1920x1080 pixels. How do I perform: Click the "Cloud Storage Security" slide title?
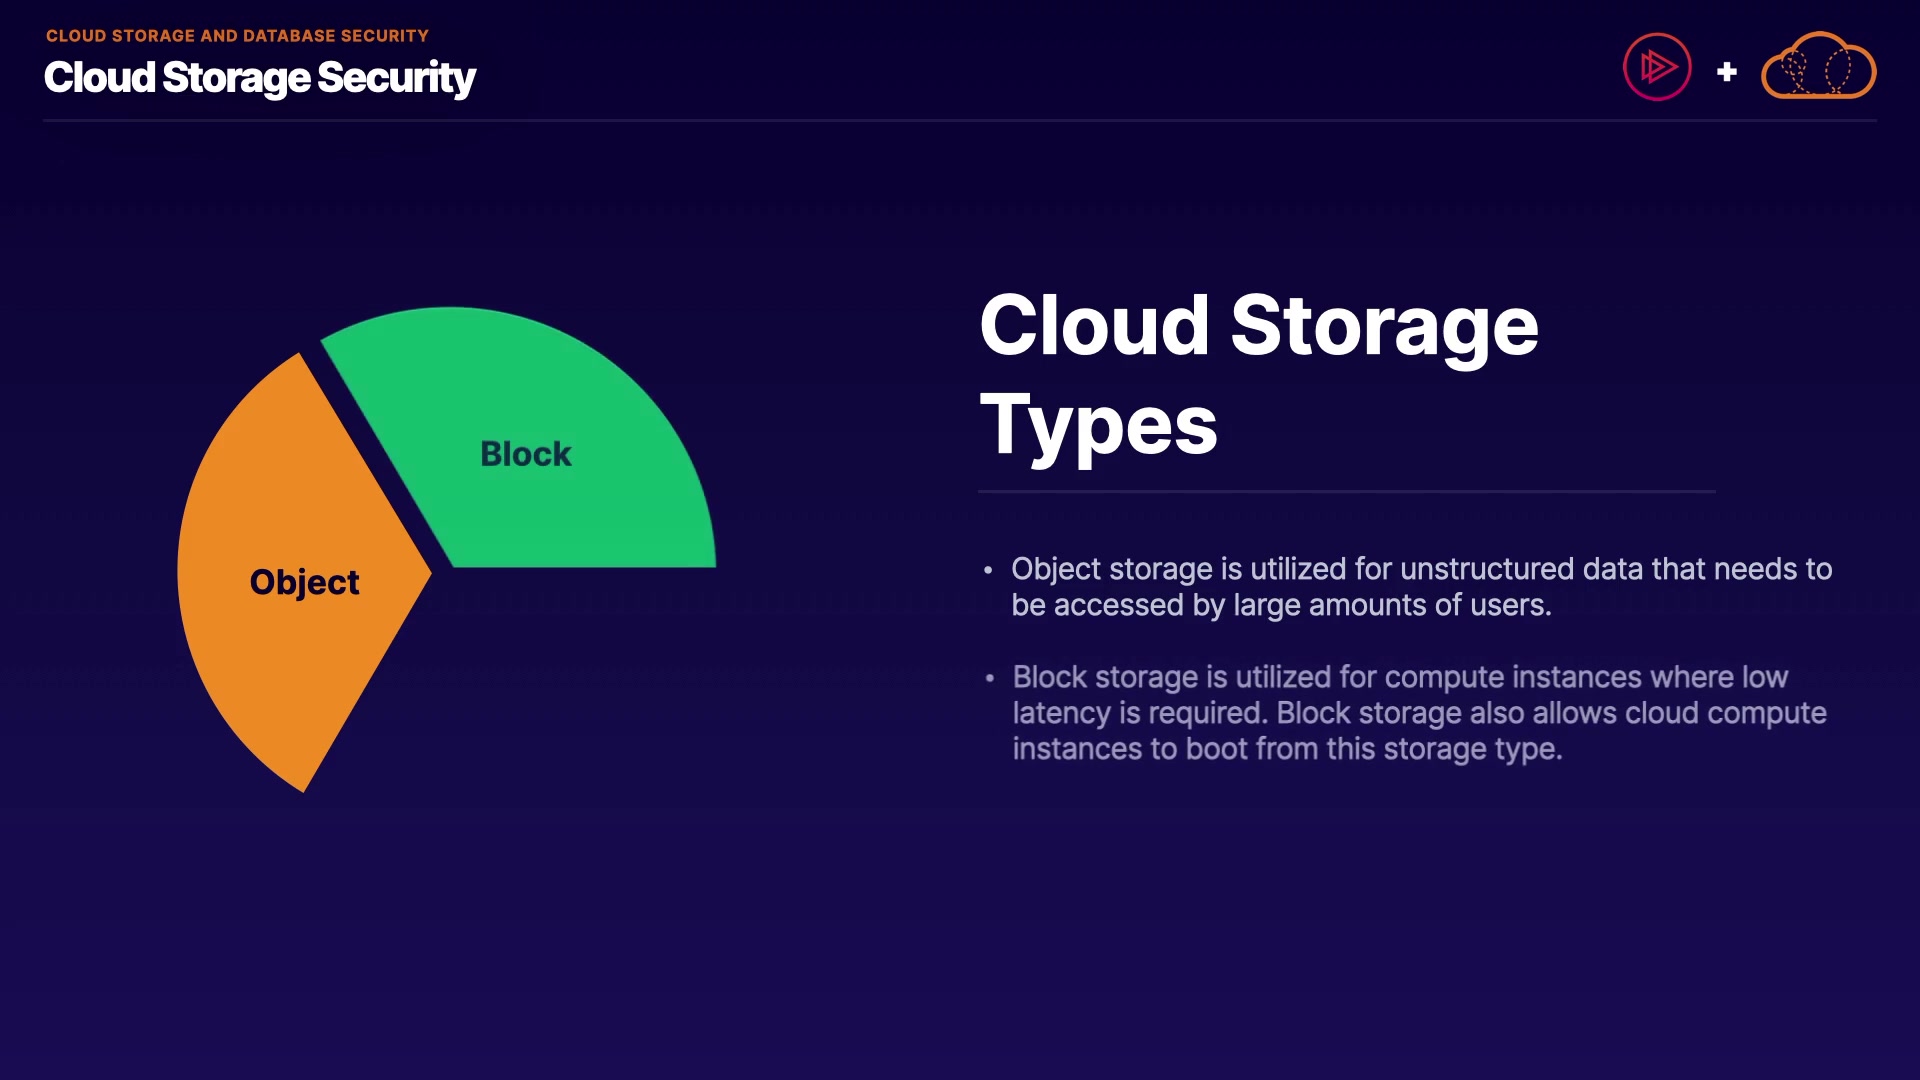[x=260, y=78]
